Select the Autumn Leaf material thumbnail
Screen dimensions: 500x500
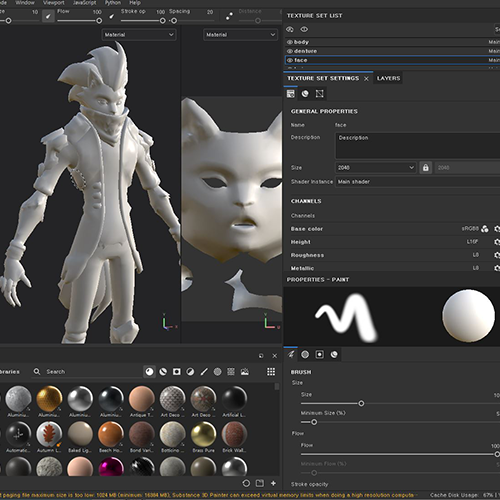tap(49, 434)
